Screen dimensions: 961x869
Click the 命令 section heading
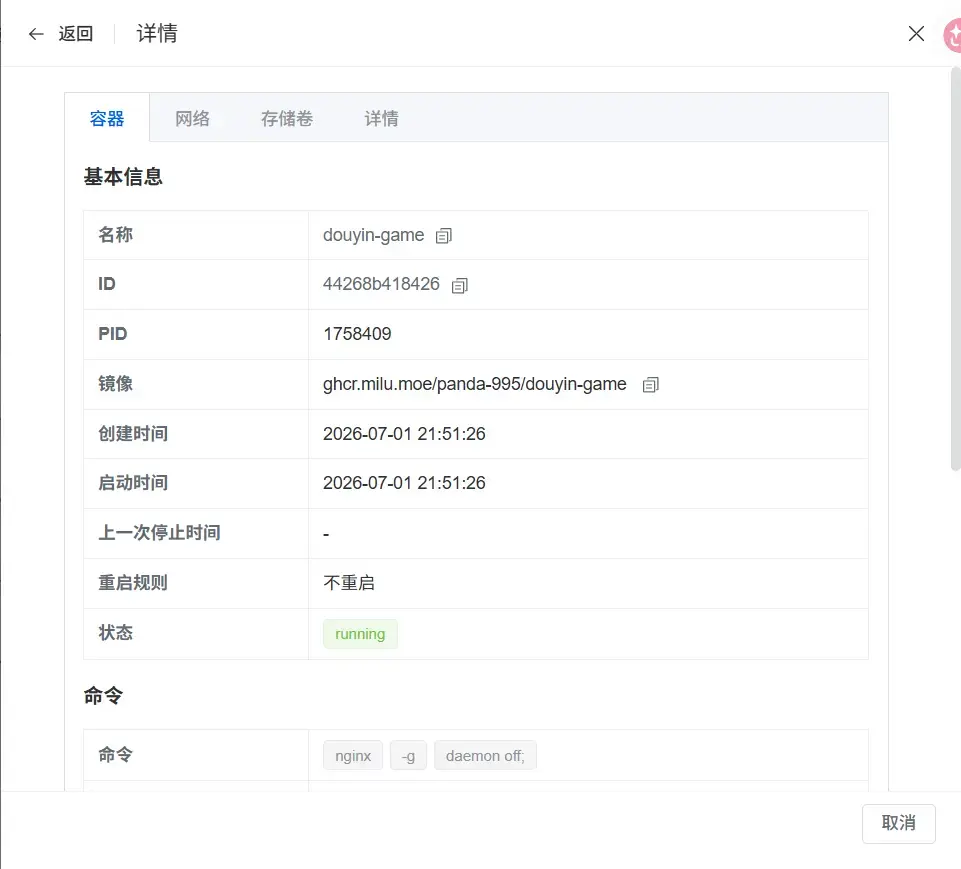[x=104, y=696]
